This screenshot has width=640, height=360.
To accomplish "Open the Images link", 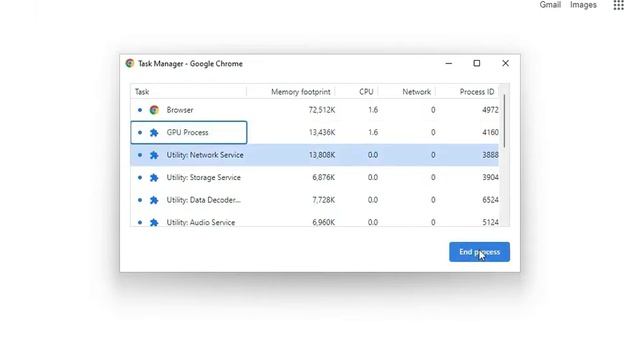I will tap(583, 5).
